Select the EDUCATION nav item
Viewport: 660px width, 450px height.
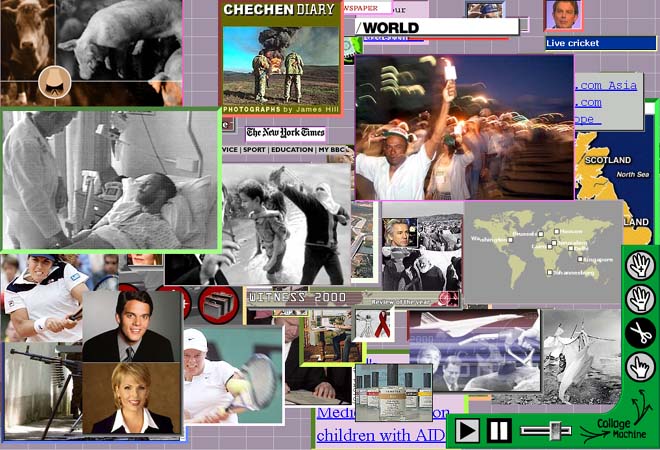point(292,149)
